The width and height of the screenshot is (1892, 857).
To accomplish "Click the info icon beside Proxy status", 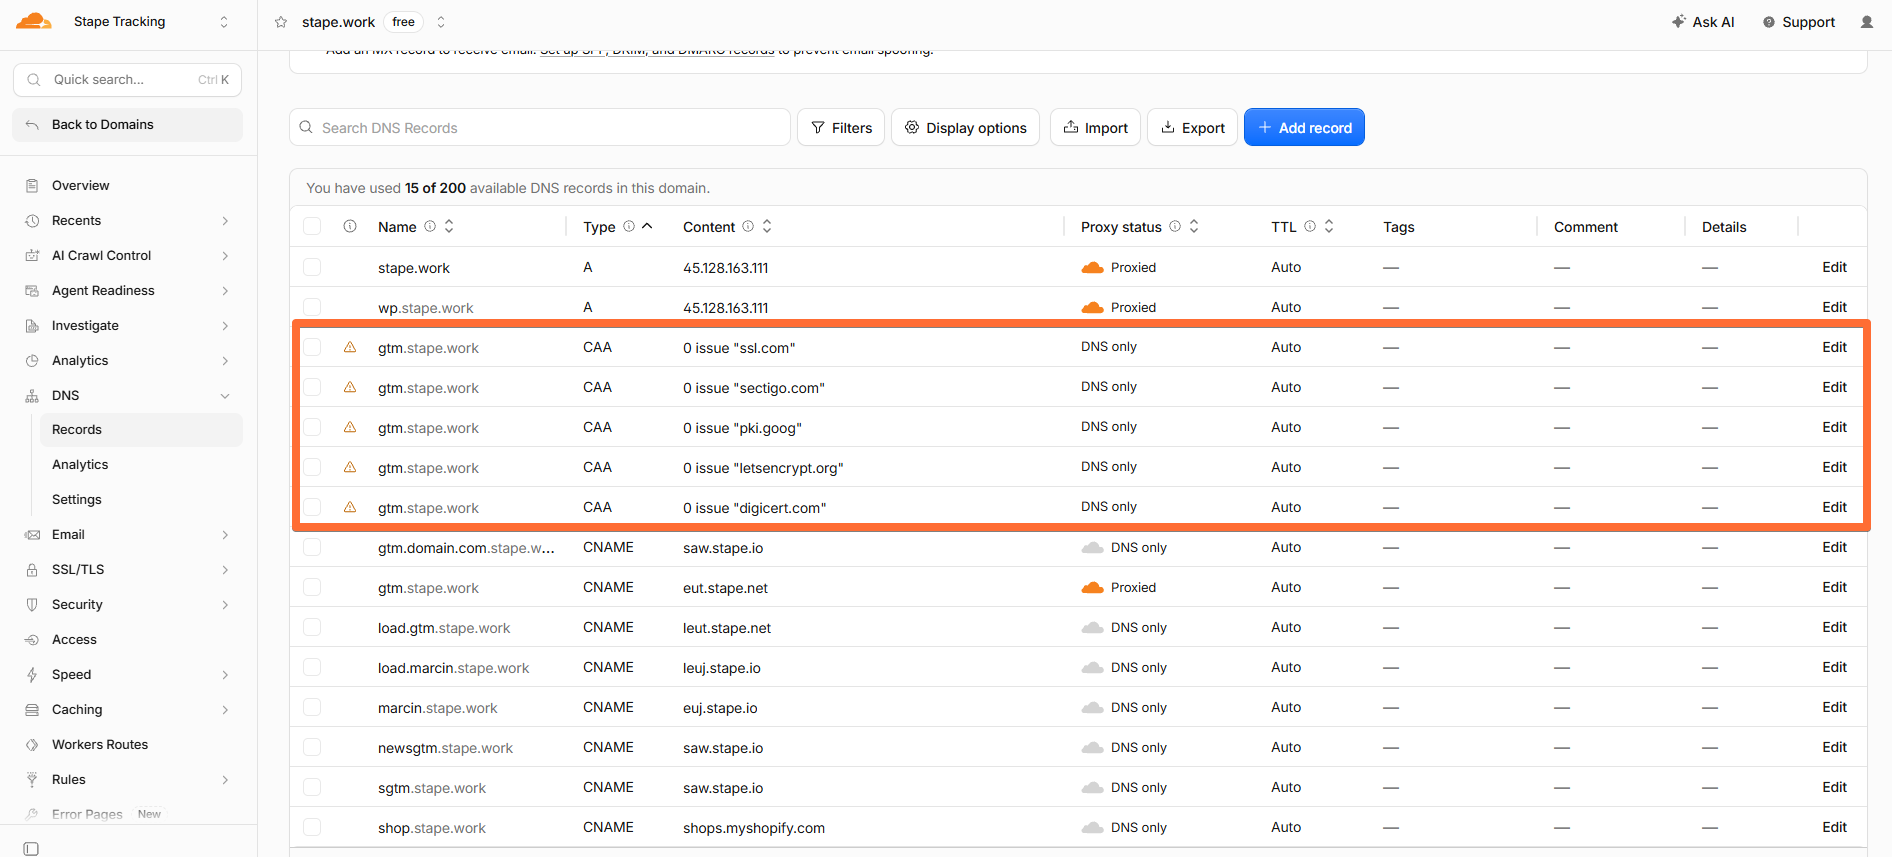I will click(x=1175, y=226).
